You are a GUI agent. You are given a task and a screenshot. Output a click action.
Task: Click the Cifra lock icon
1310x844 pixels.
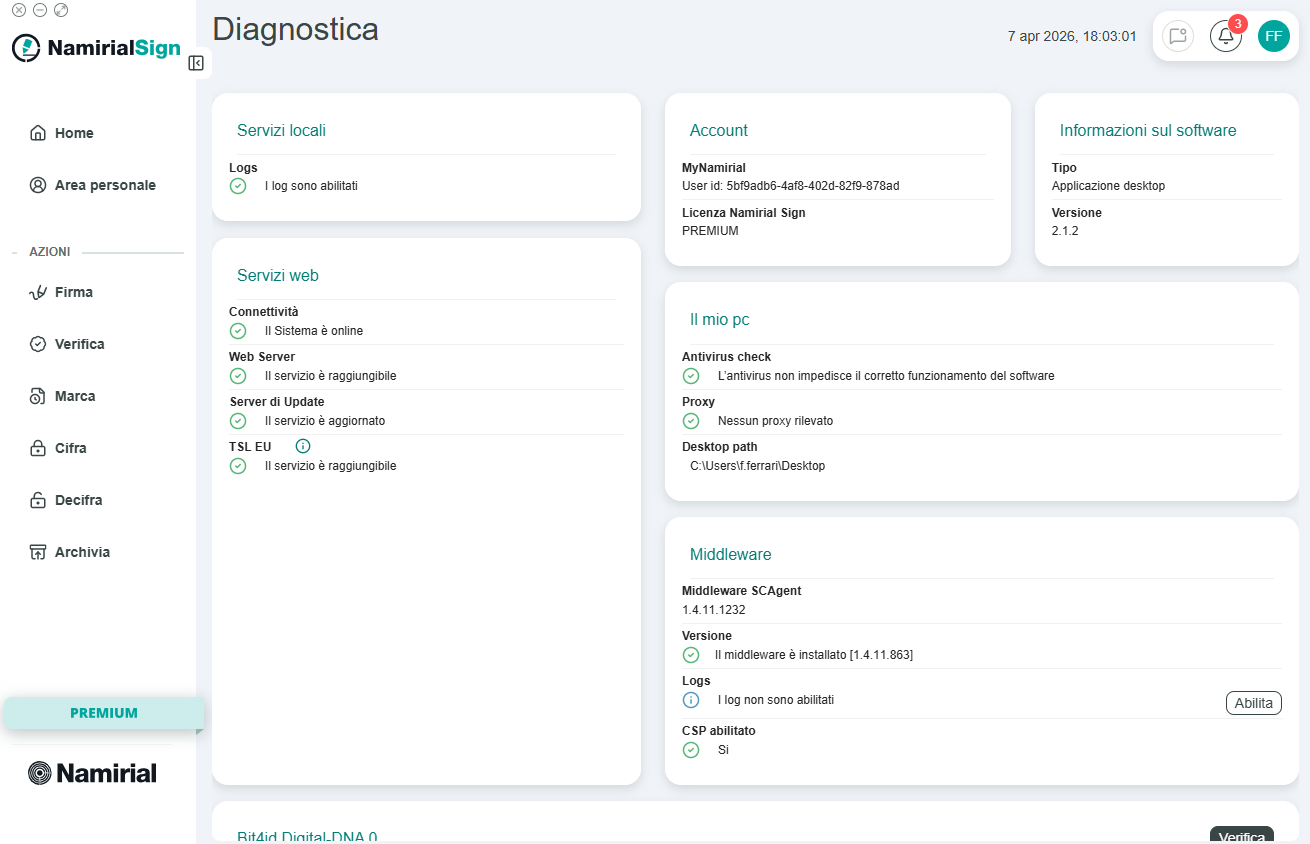click(x=38, y=448)
